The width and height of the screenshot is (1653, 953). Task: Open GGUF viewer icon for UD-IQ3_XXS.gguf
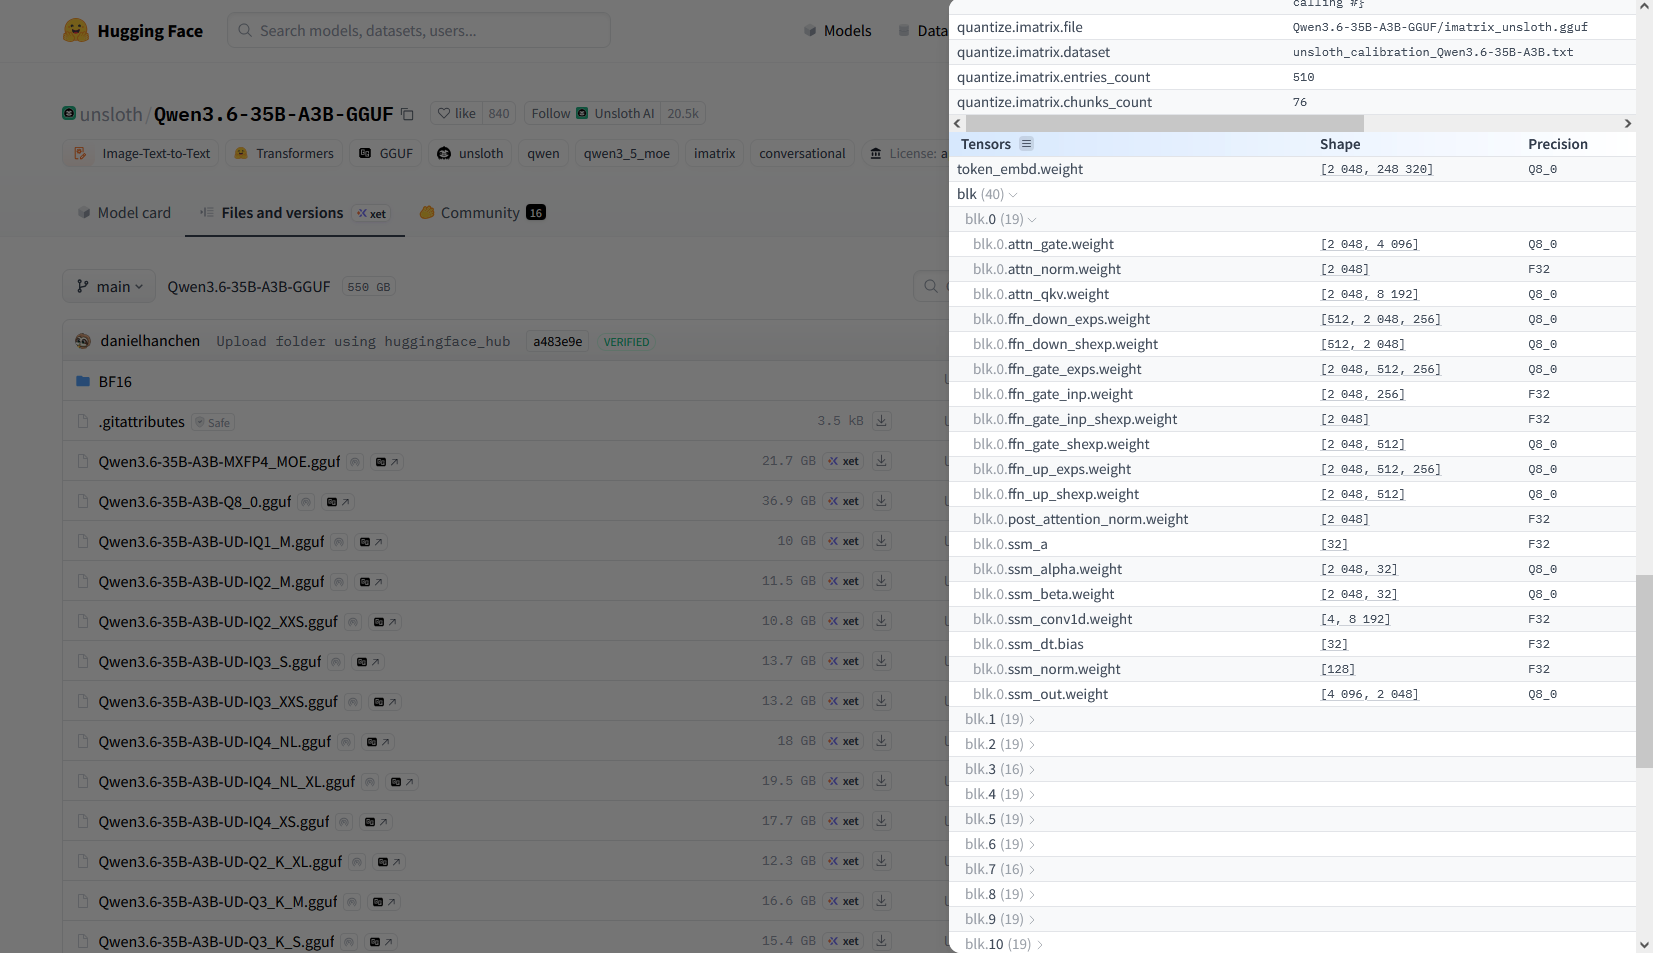385,702
